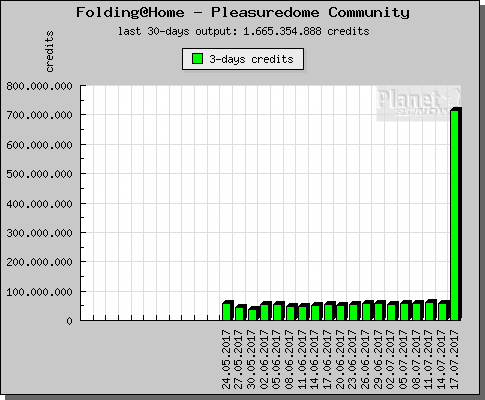Image resolution: width=485 pixels, height=400 pixels.
Task: Click the y-axis value 700.000.000
Action: pos(39,115)
